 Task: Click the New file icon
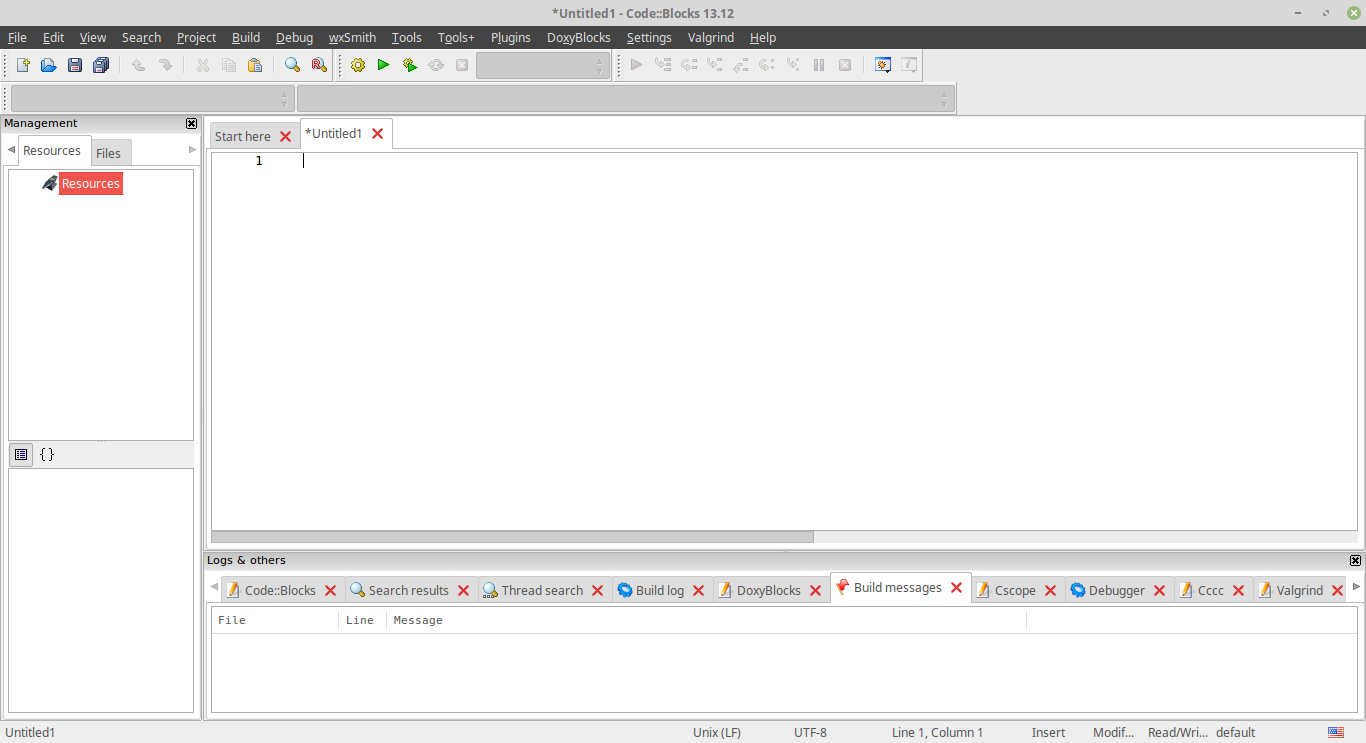(23, 65)
